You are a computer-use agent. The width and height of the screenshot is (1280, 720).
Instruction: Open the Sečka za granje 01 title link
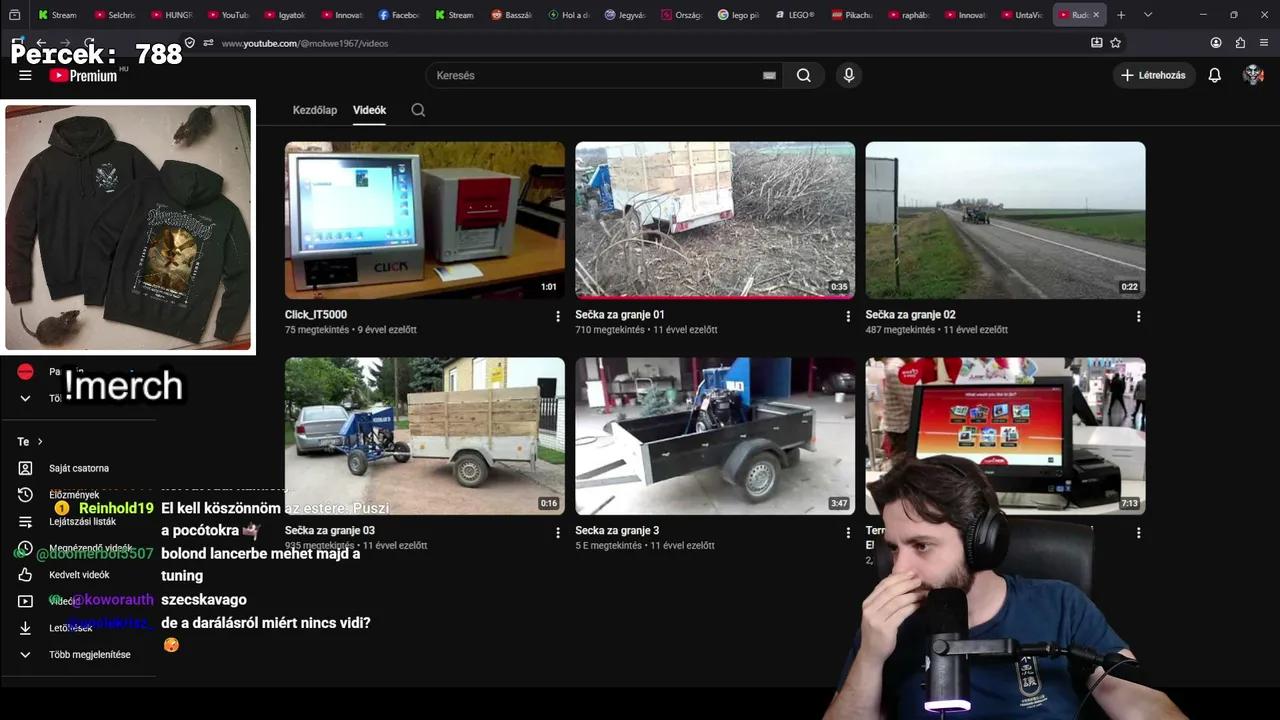[x=620, y=315]
